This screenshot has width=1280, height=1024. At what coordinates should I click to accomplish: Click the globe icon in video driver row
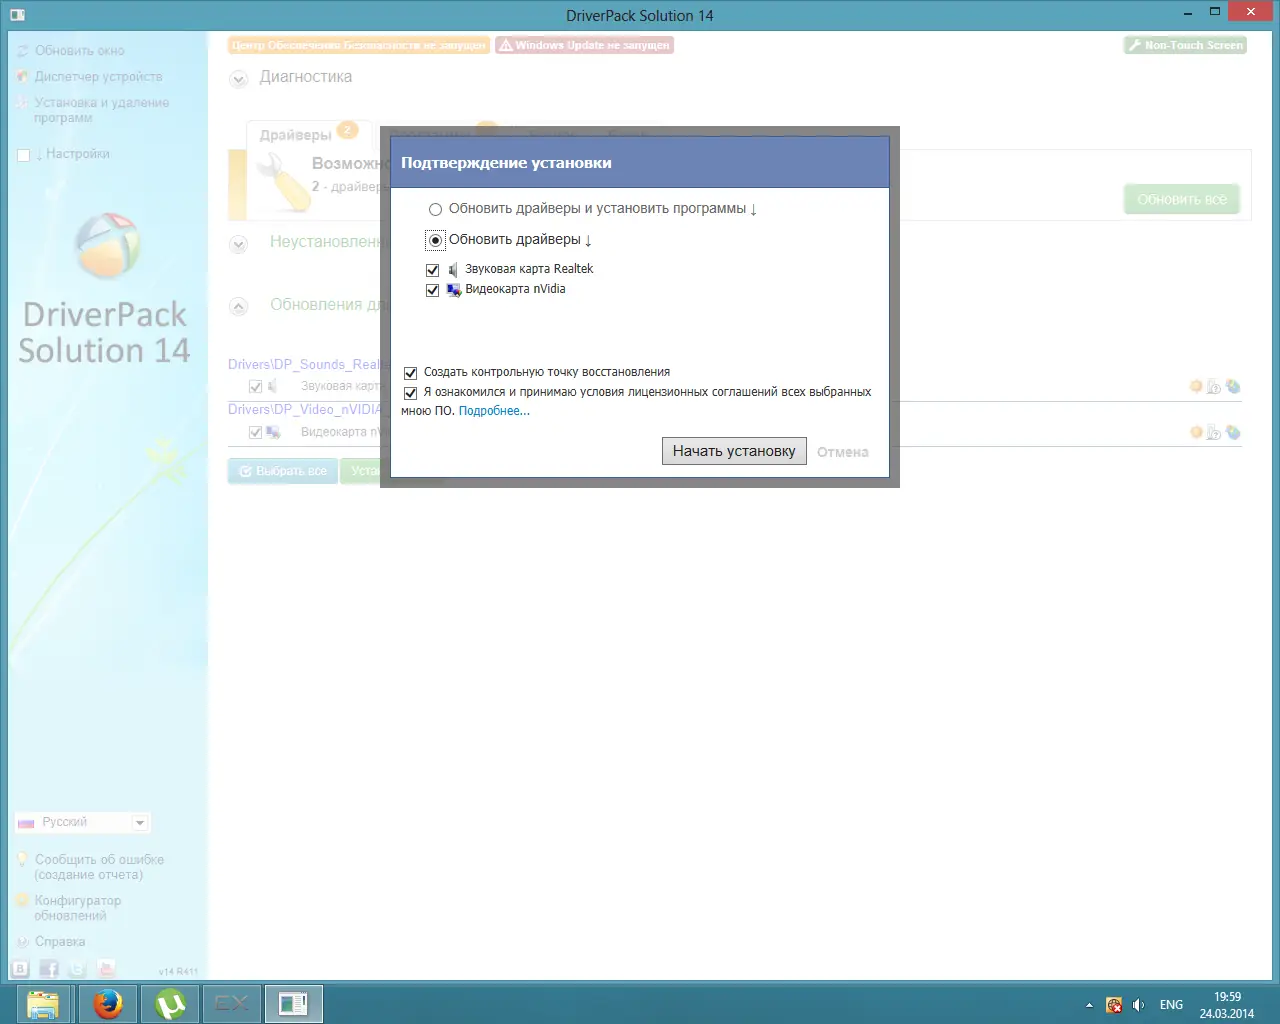[1233, 432]
